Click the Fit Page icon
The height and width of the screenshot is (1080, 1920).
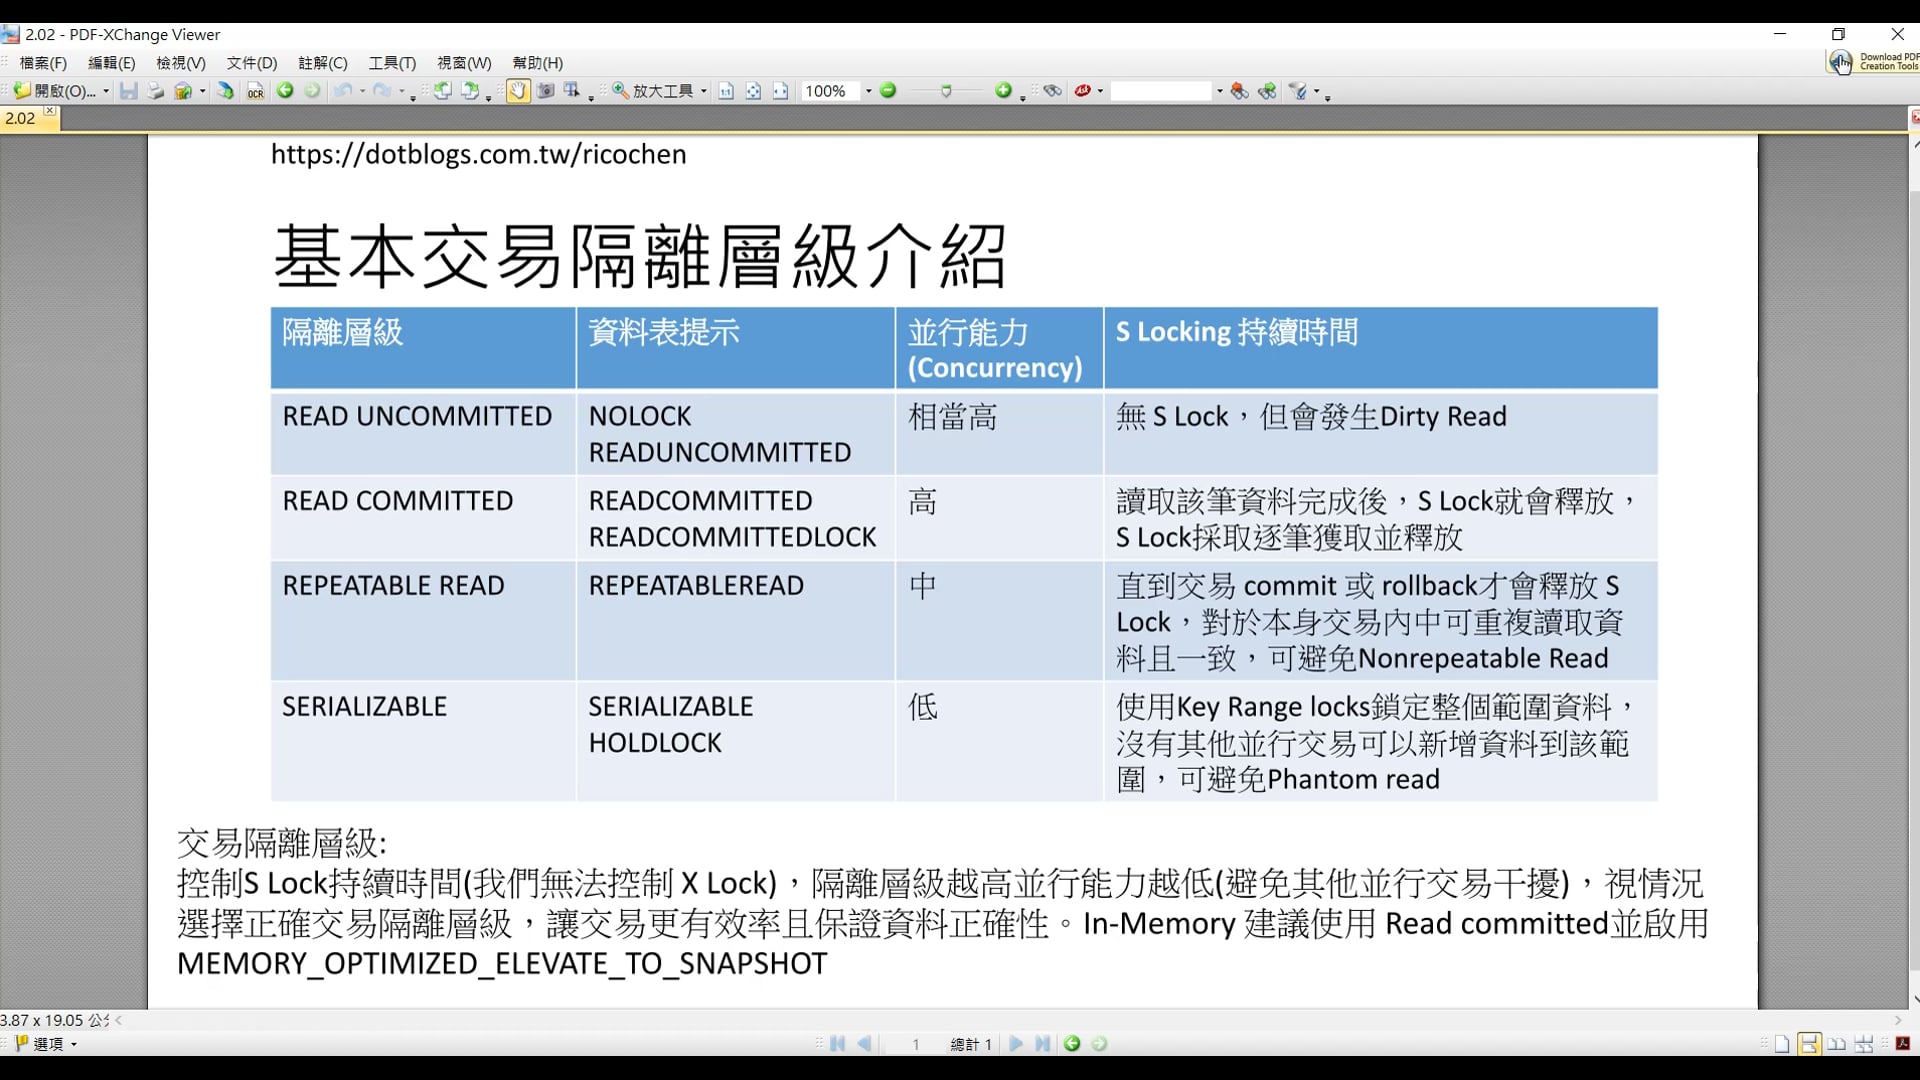753,91
